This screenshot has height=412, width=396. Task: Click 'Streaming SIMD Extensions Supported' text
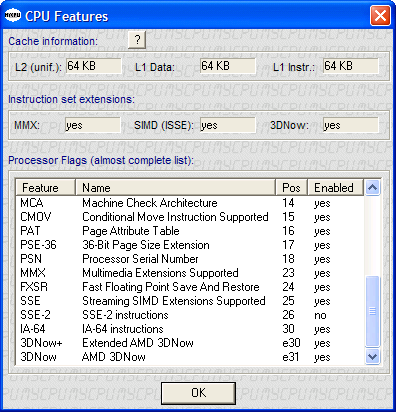[174, 301]
